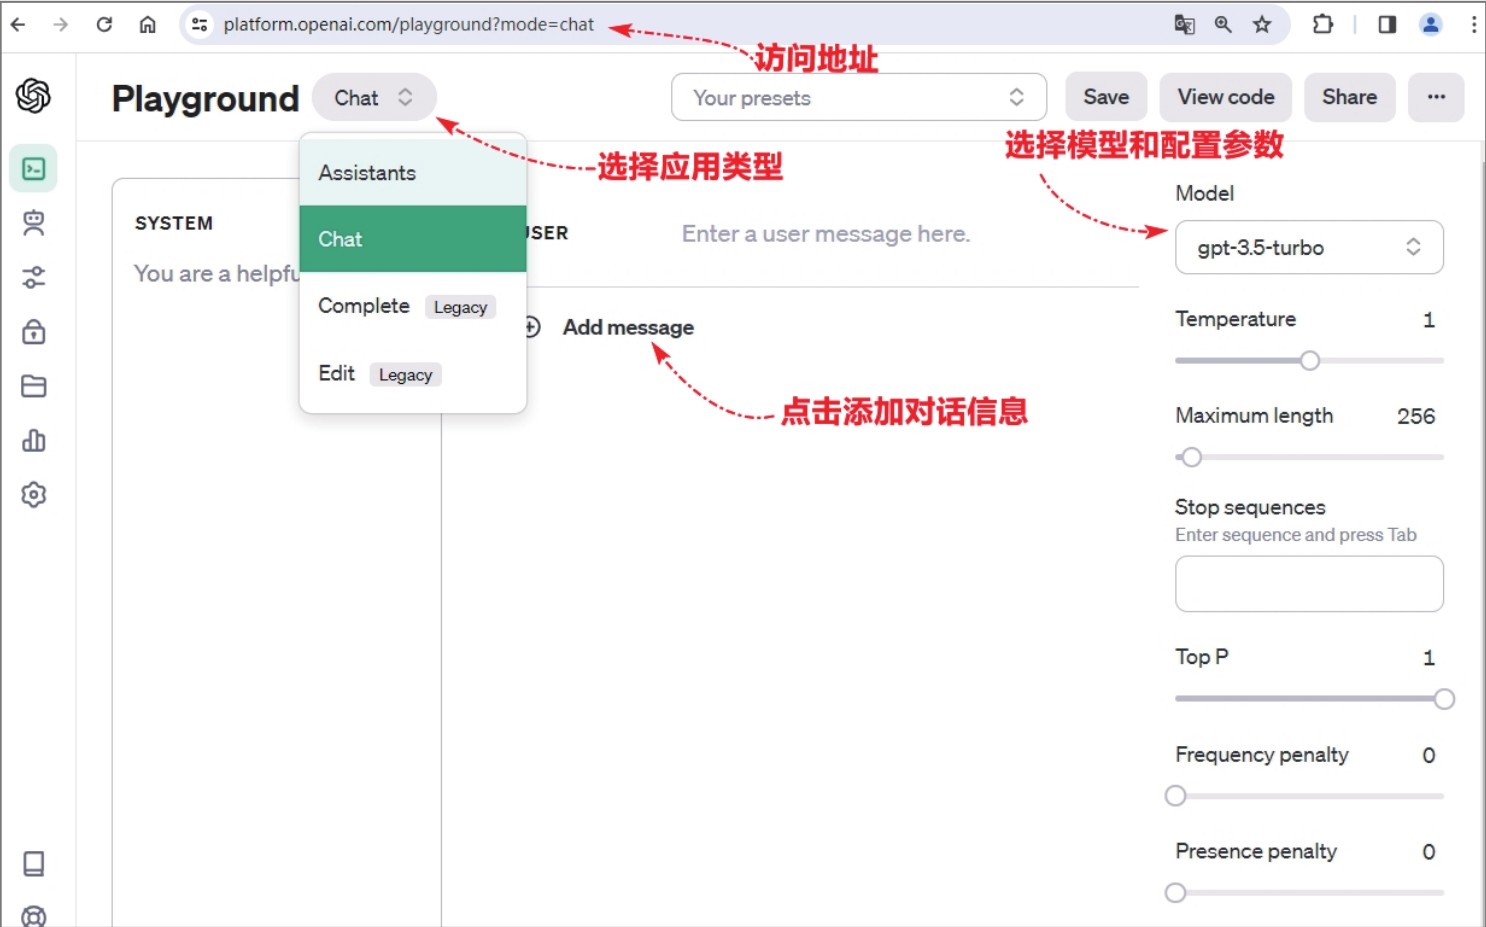
Task: Open the gpt-3.5-turbo Model dropdown
Action: [x=1309, y=247]
